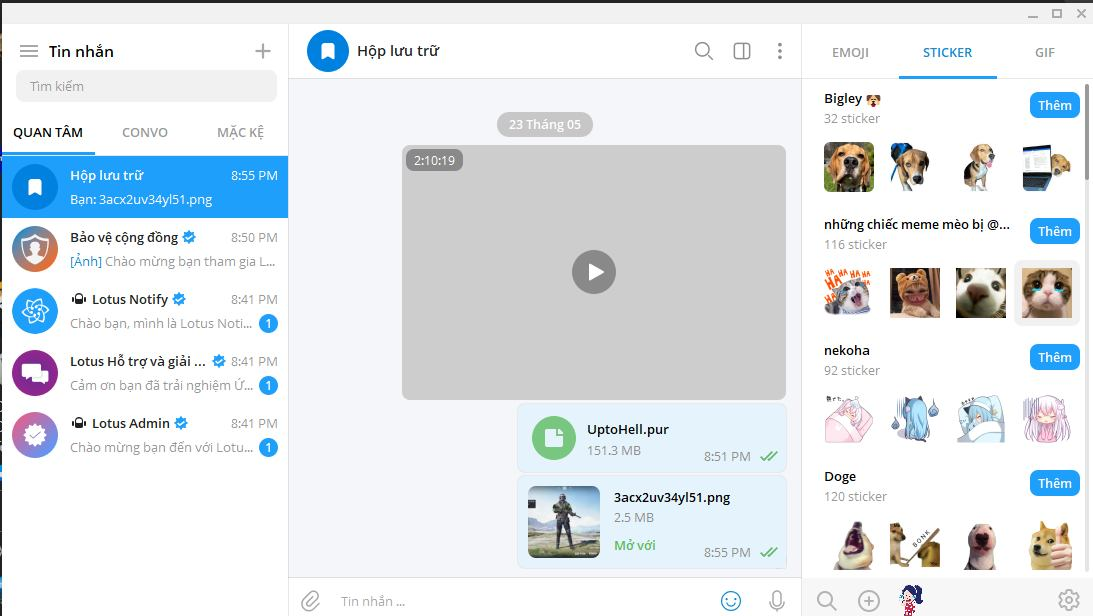This screenshot has height=616, width=1093.
Task: Record a voice message with the microphone
Action: click(x=777, y=601)
